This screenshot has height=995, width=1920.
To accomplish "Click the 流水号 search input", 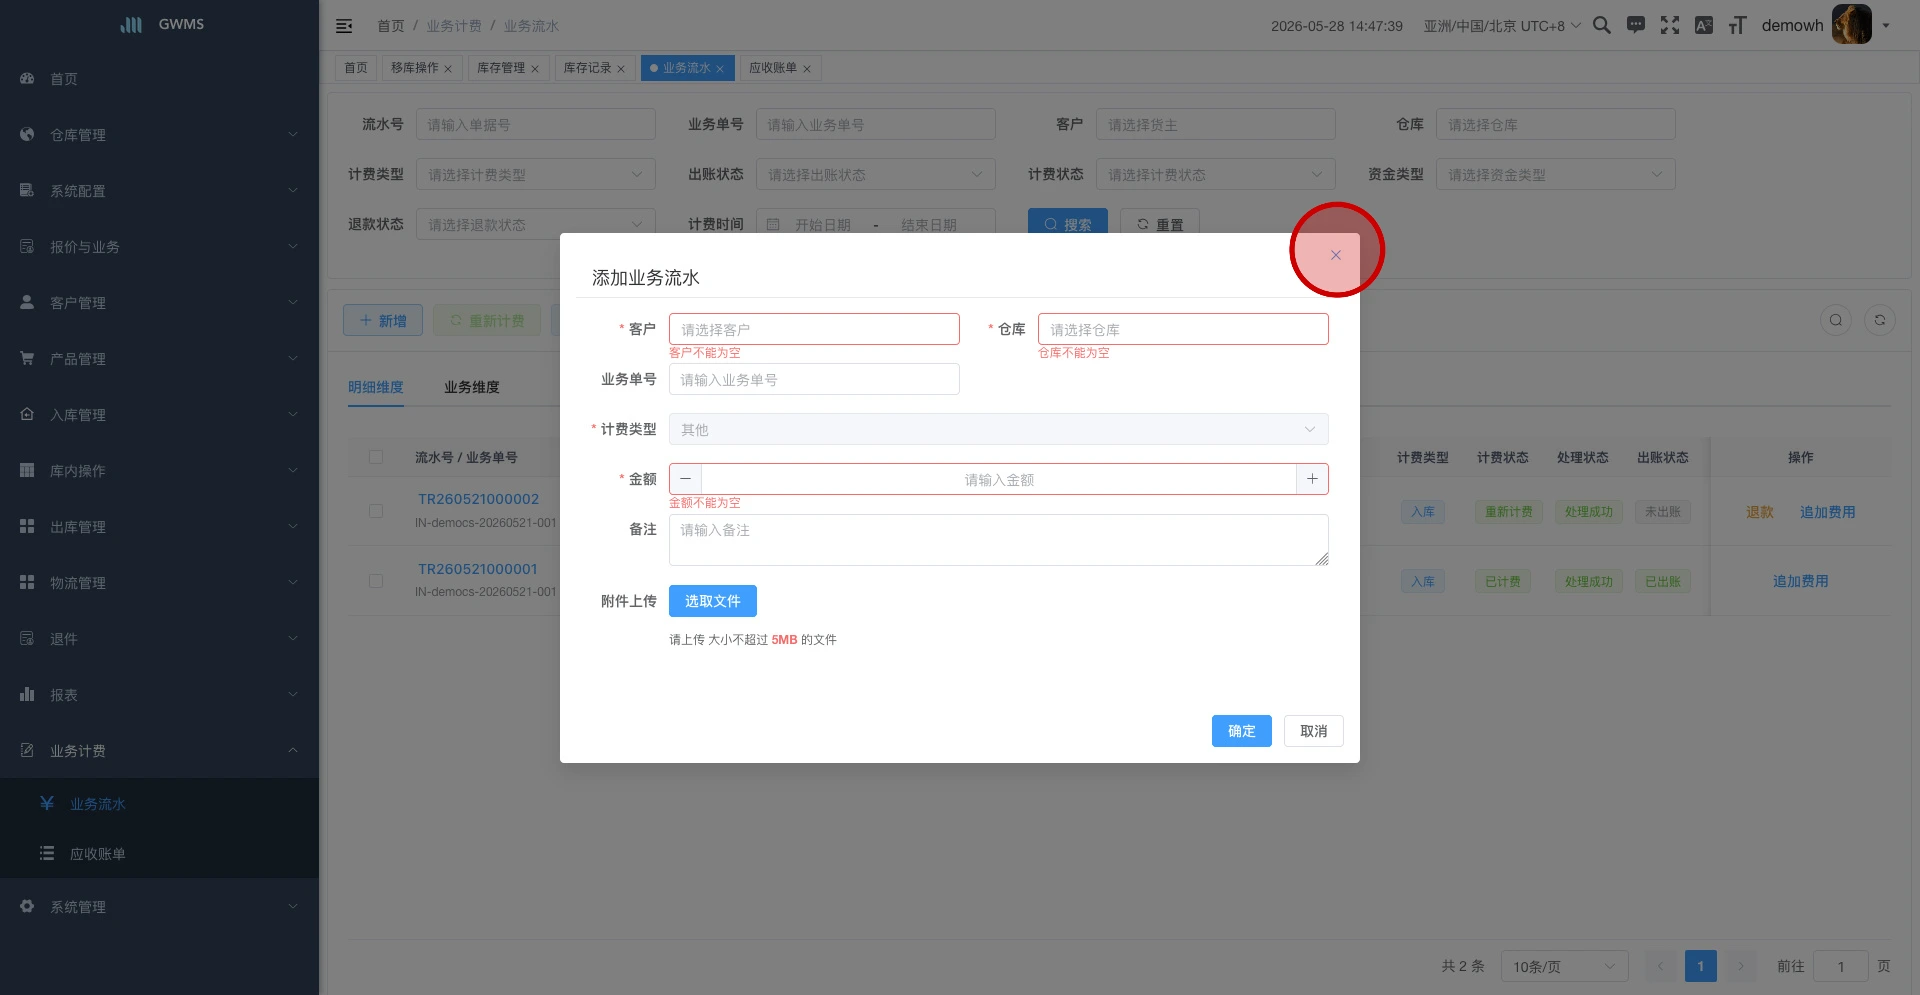I will click(536, 125).
